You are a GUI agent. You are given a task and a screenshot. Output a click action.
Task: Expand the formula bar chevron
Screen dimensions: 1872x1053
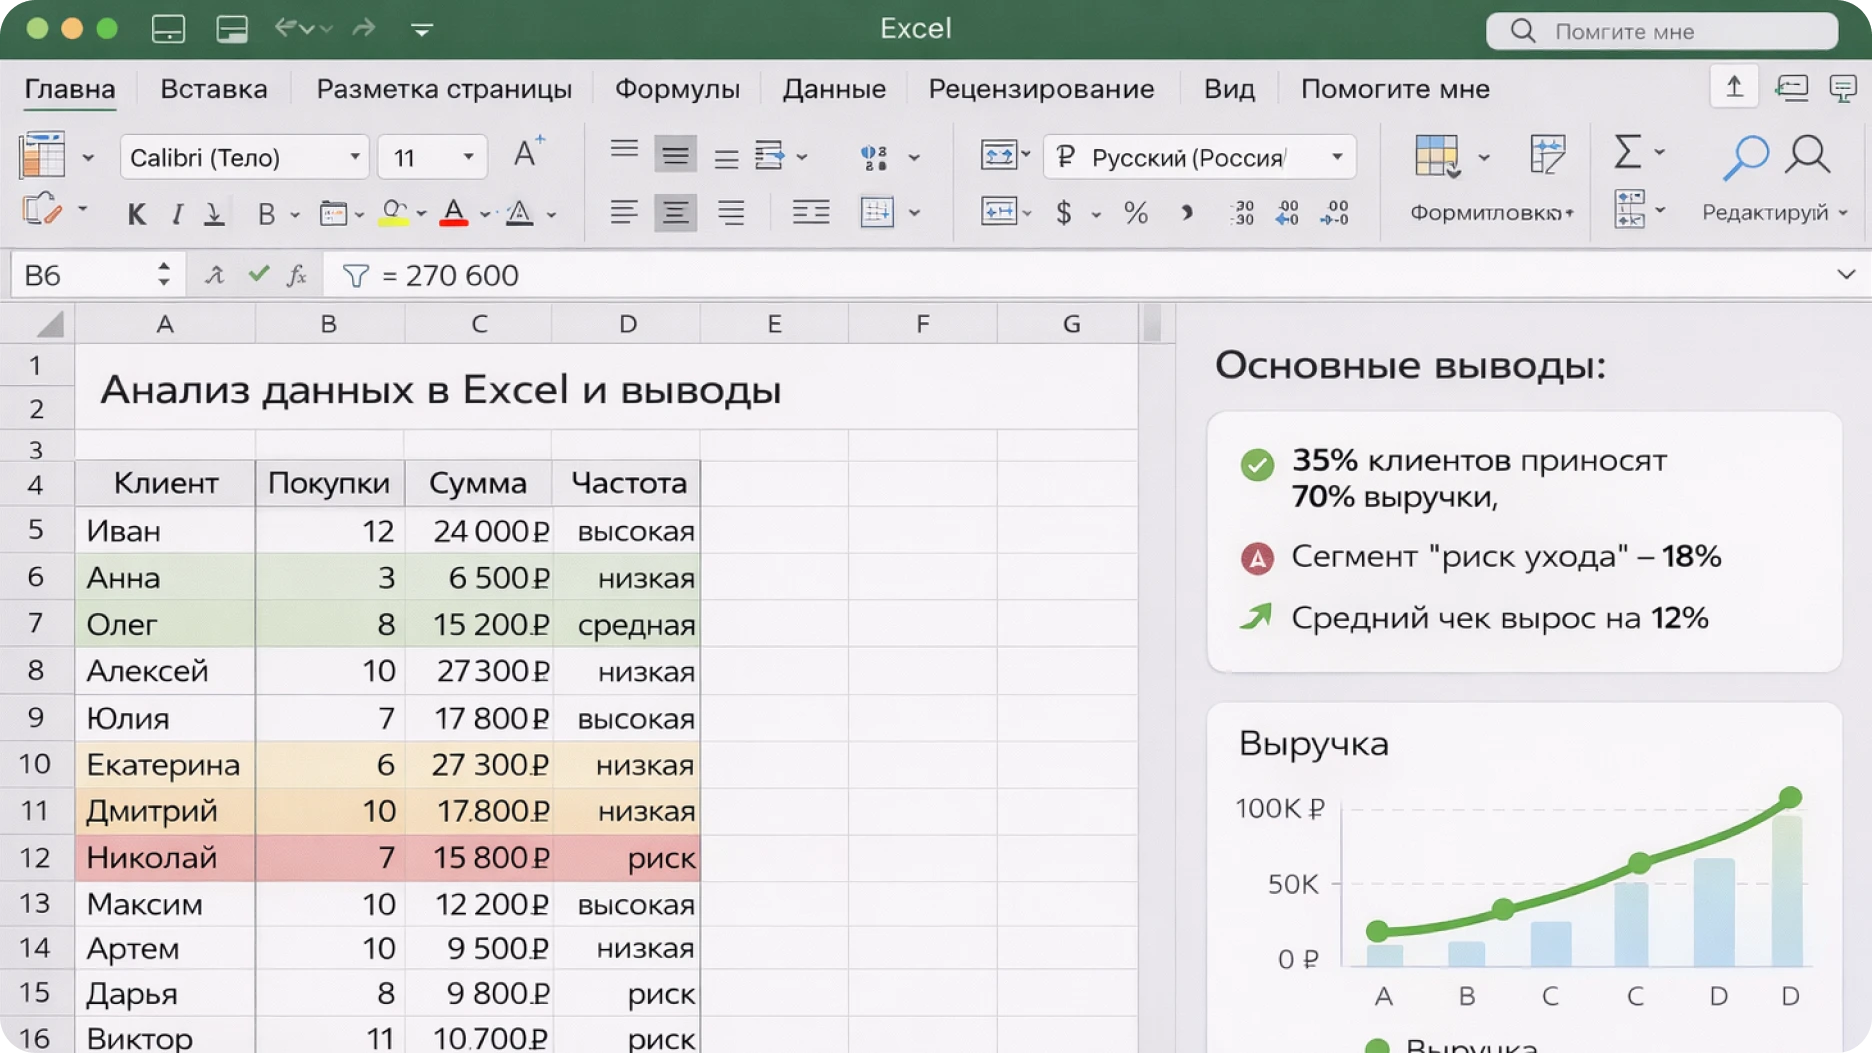tap(1845, 274)
